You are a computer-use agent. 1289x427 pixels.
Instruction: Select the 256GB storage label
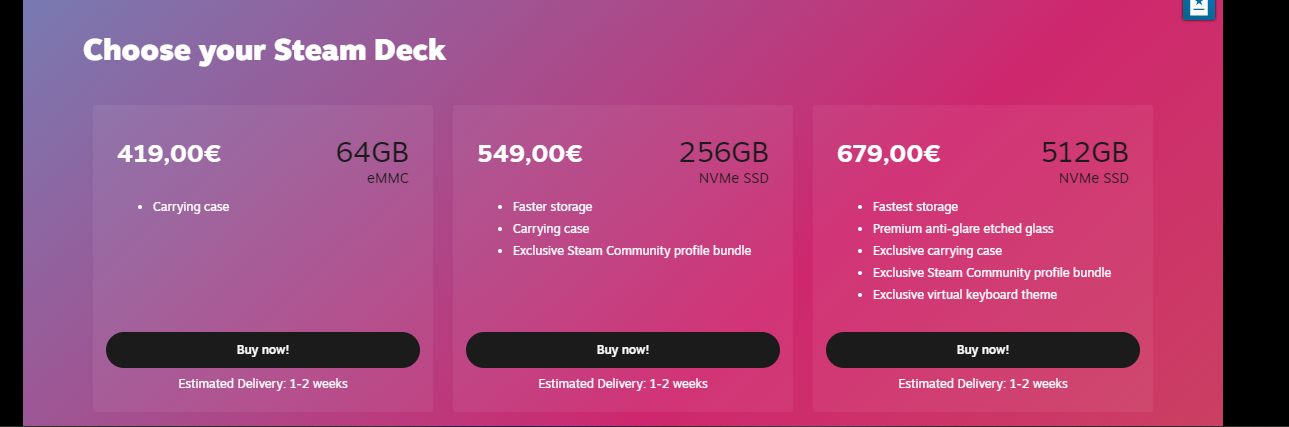(724, 152)
